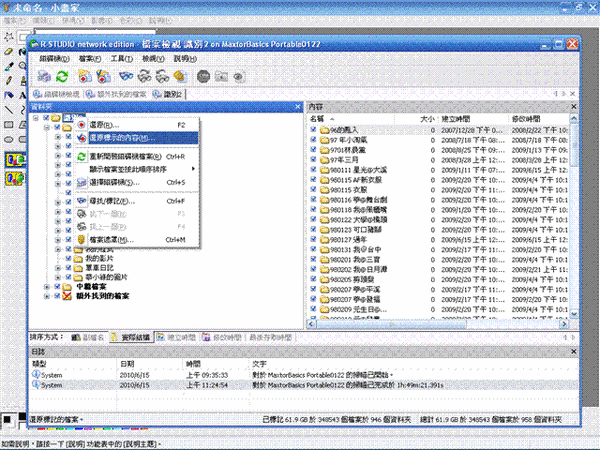Toggle checkbox for 980111 星光@大溪
This screenshot has height=450, width=600.
tap(313, 170)
